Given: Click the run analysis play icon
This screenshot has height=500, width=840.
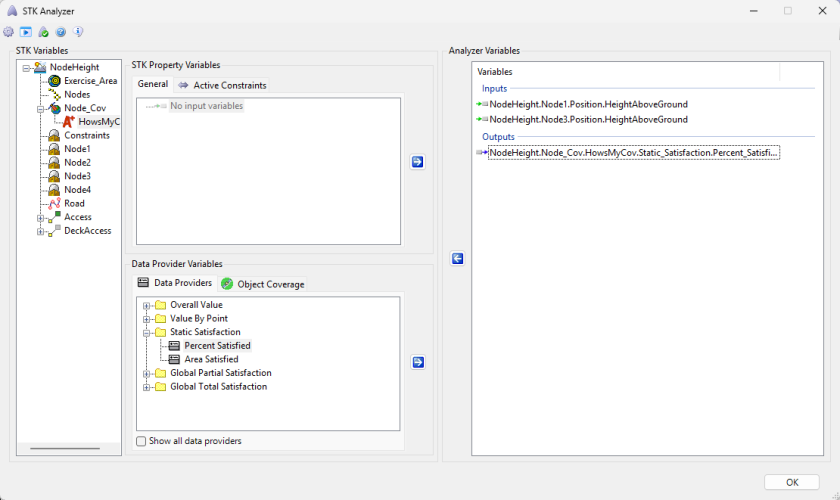Looking at the screenshot, I should tap(26, 32).
